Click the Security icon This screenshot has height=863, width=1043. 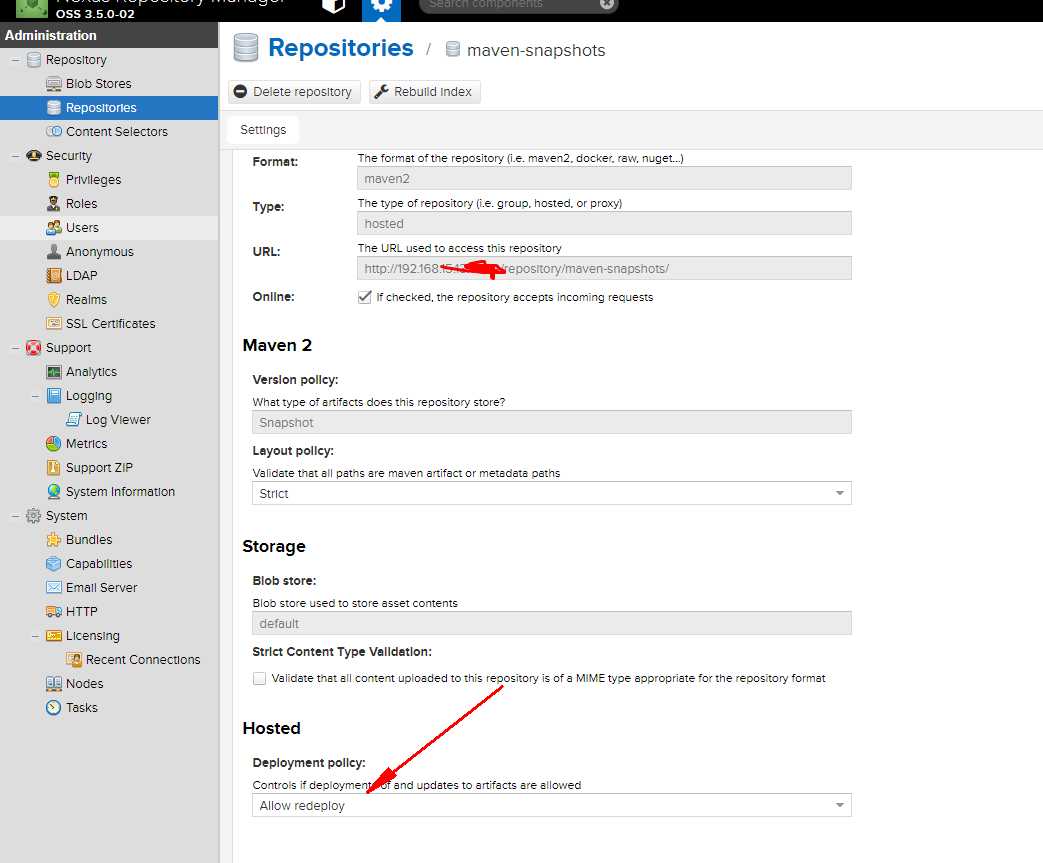(33, 156)
